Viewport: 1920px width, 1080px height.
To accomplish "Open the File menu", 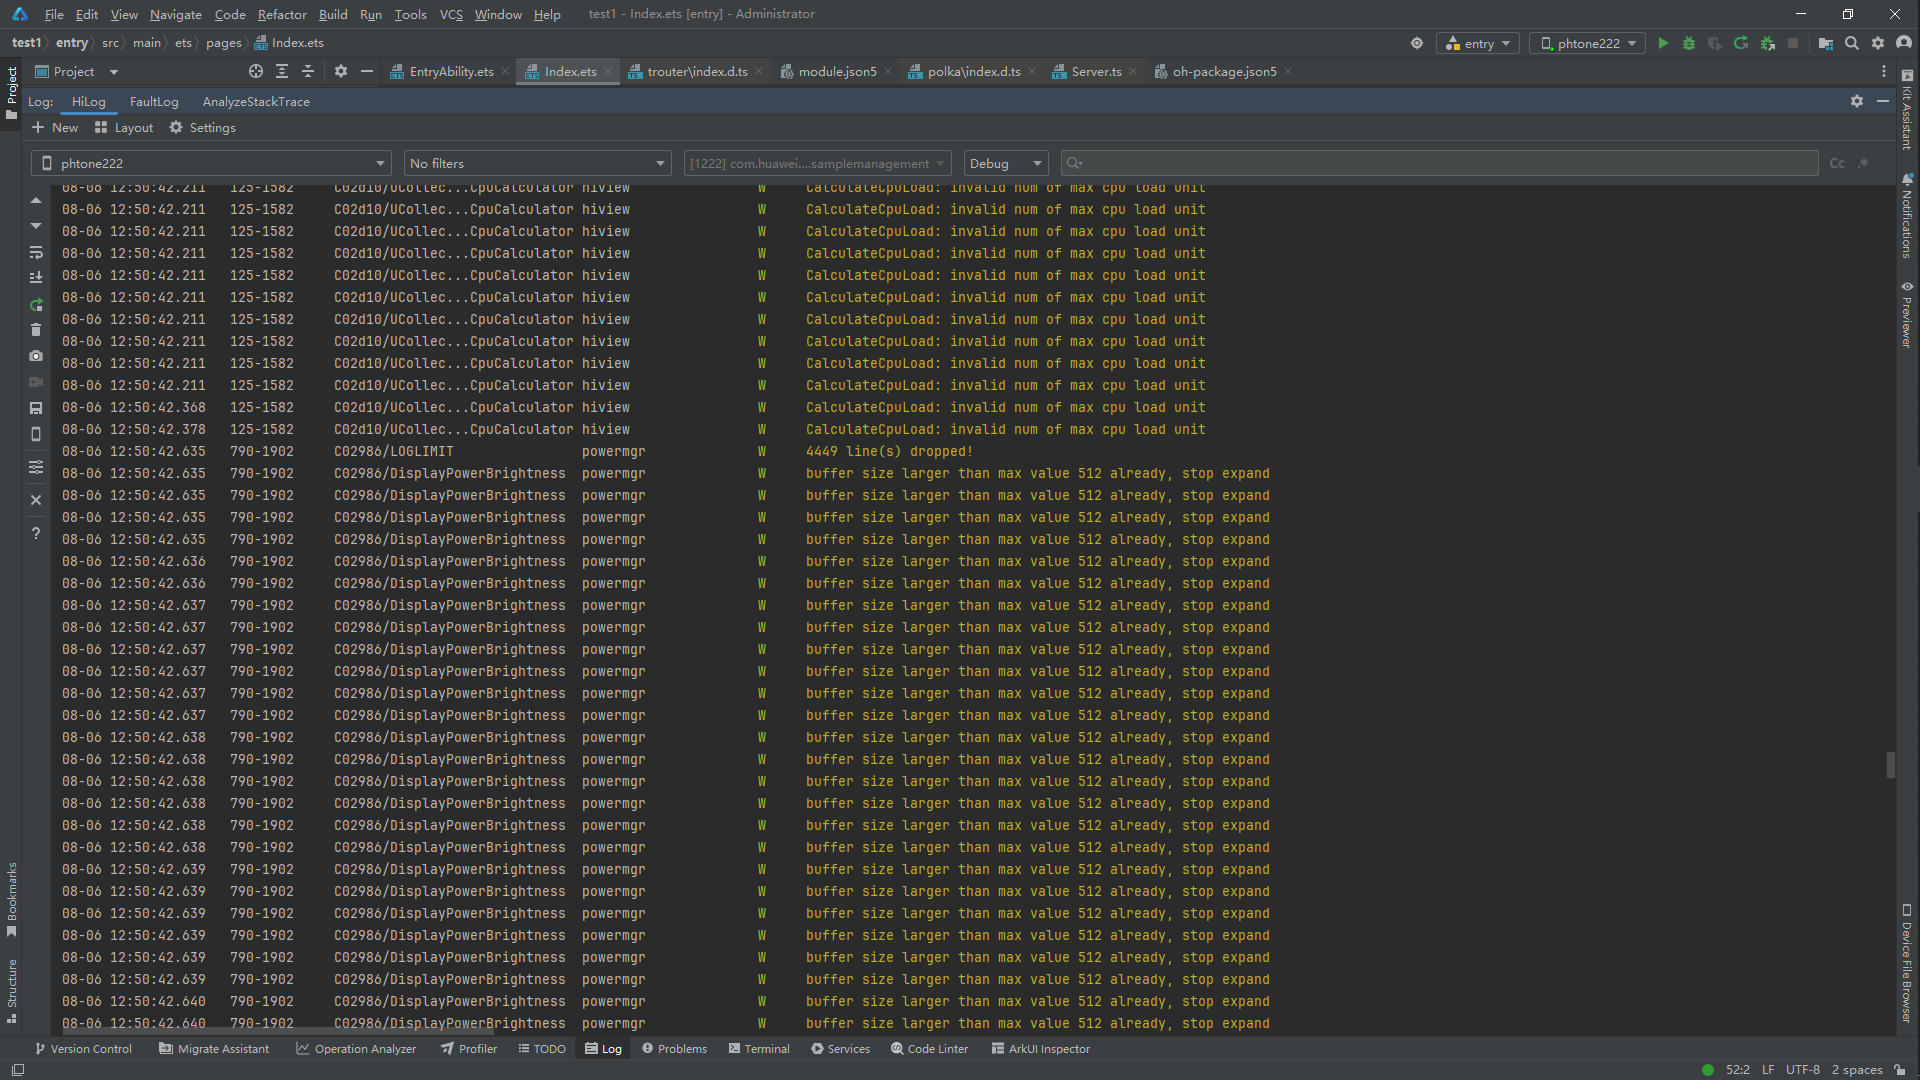I will (54, 14).
